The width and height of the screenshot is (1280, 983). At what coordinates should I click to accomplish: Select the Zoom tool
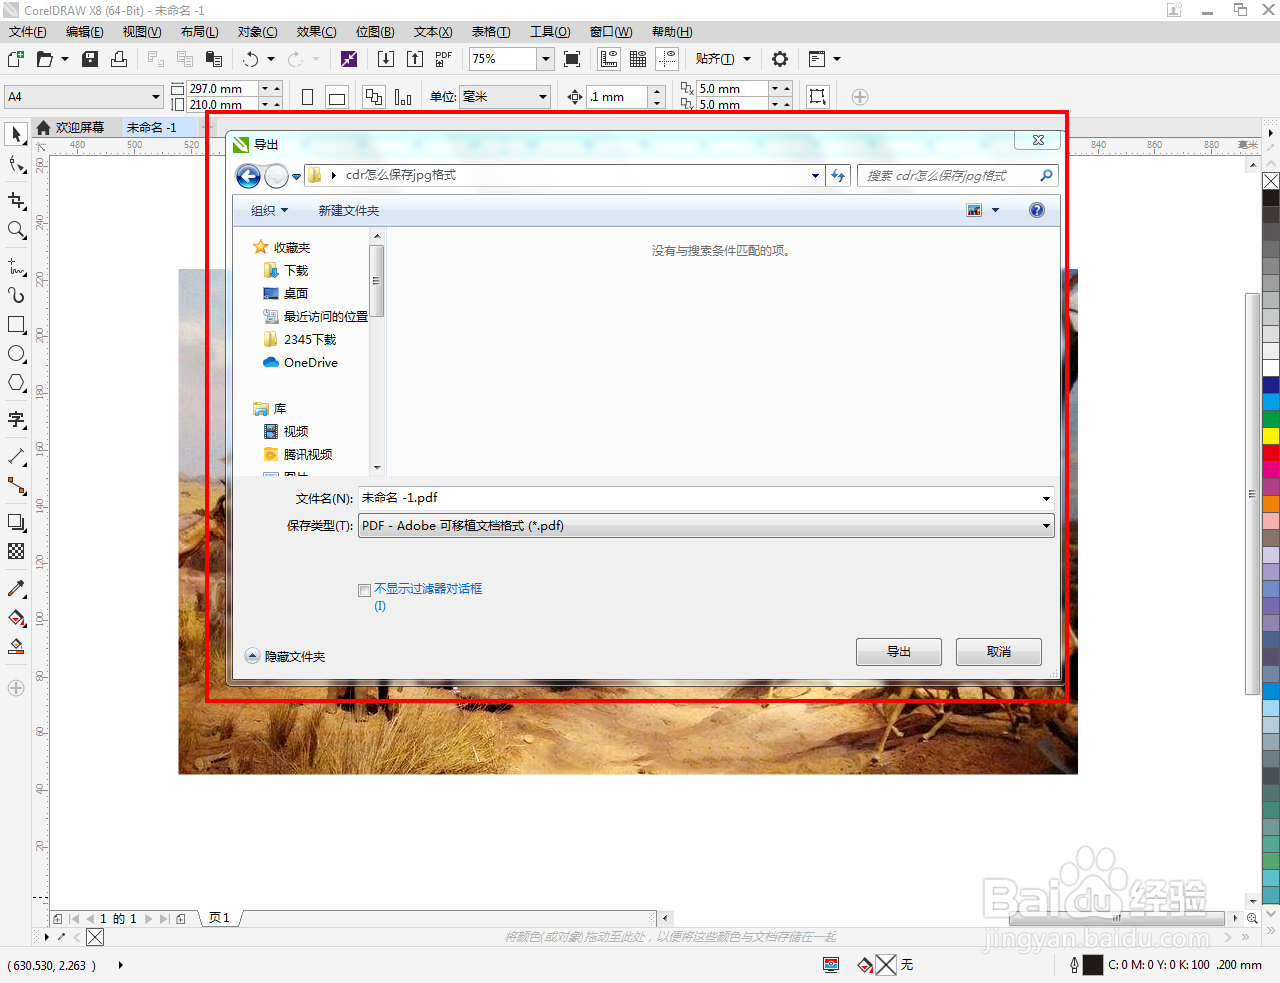(16, 230)
